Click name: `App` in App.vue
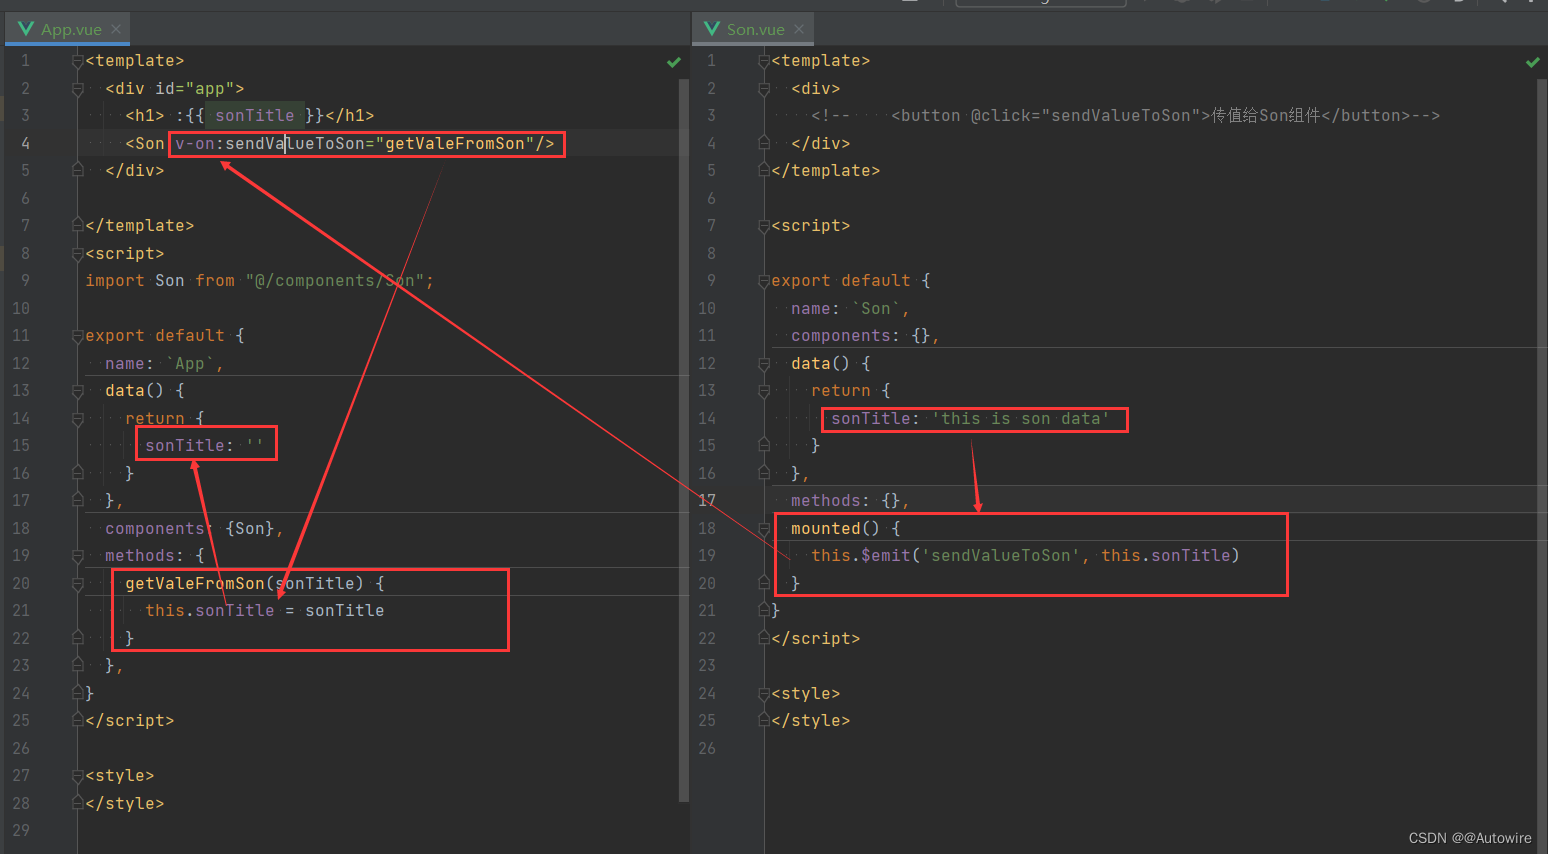This screenshot has width=1548, height=854. click(165, 364)
